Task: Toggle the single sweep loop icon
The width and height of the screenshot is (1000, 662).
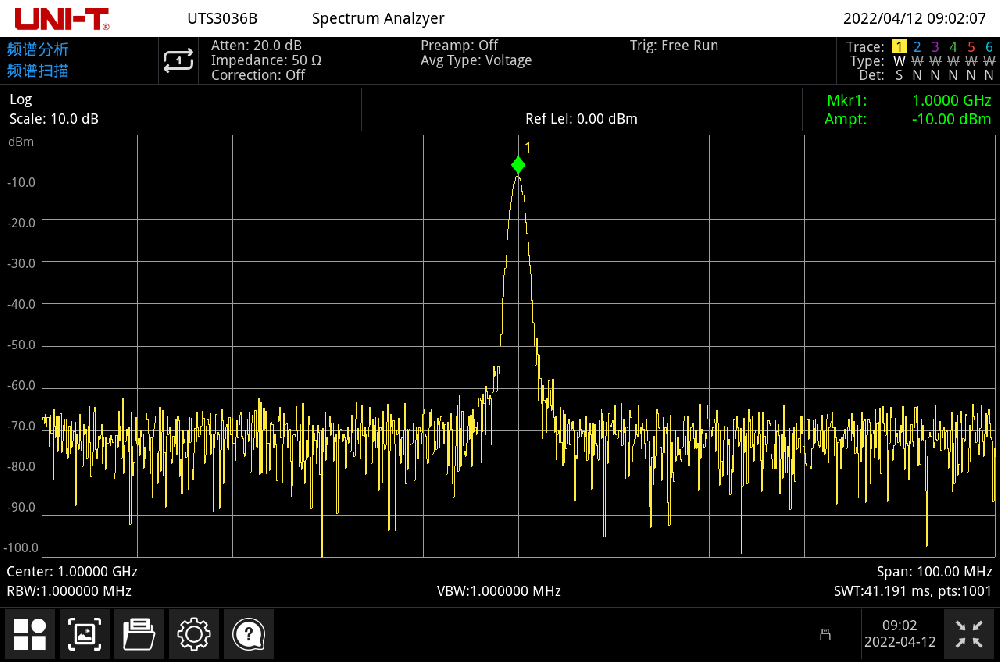Action: (178, 61)
